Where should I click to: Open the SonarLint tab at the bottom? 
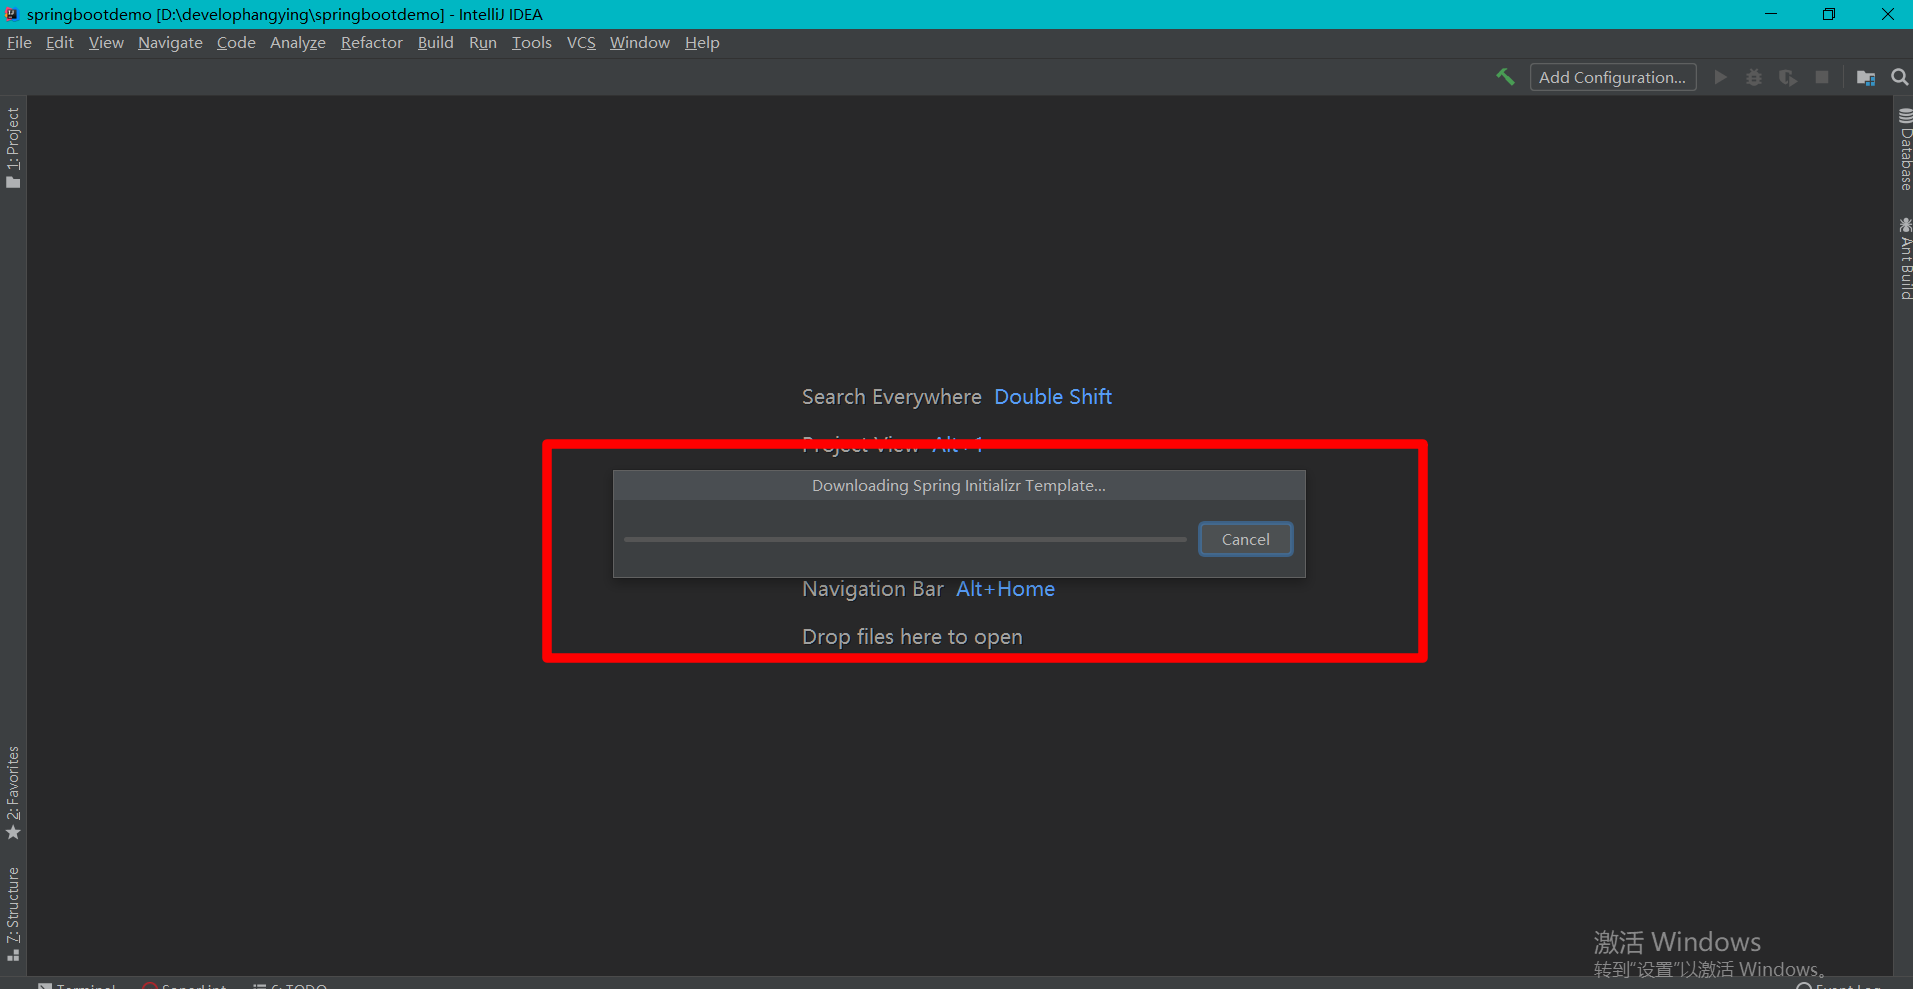click(x=185, y=984)
